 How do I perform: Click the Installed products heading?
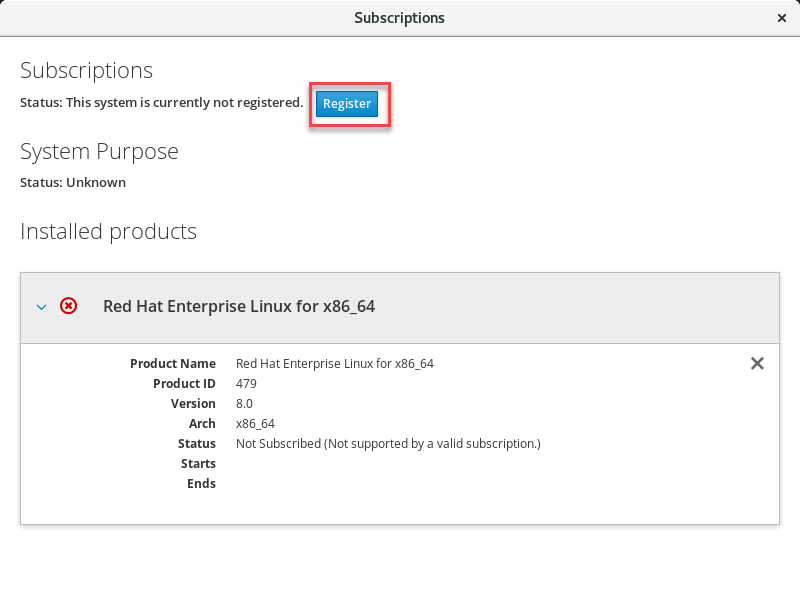(108, 231)
